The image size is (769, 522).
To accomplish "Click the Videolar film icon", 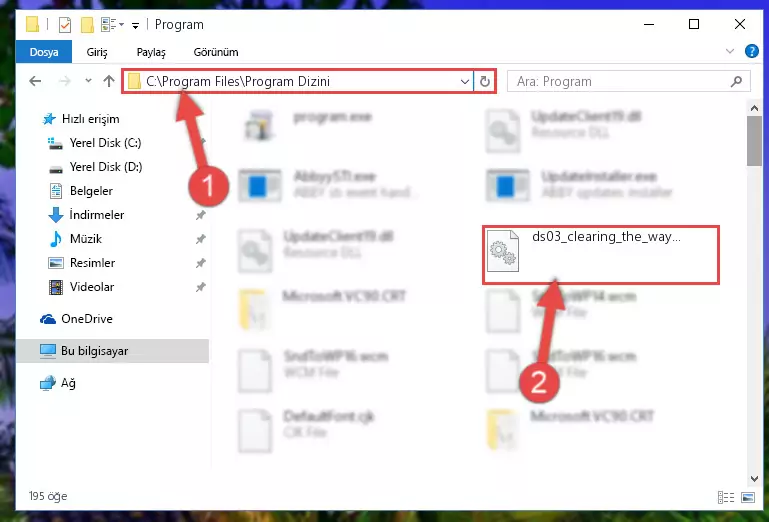I will pyautogui.click(x=55, y=287).
